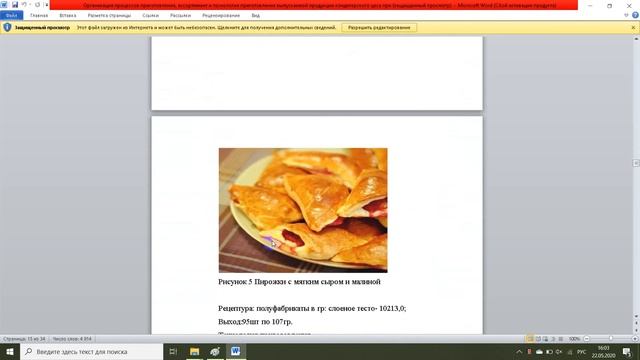Click the word count 'Число слов: 4 914'

(72, 339)
